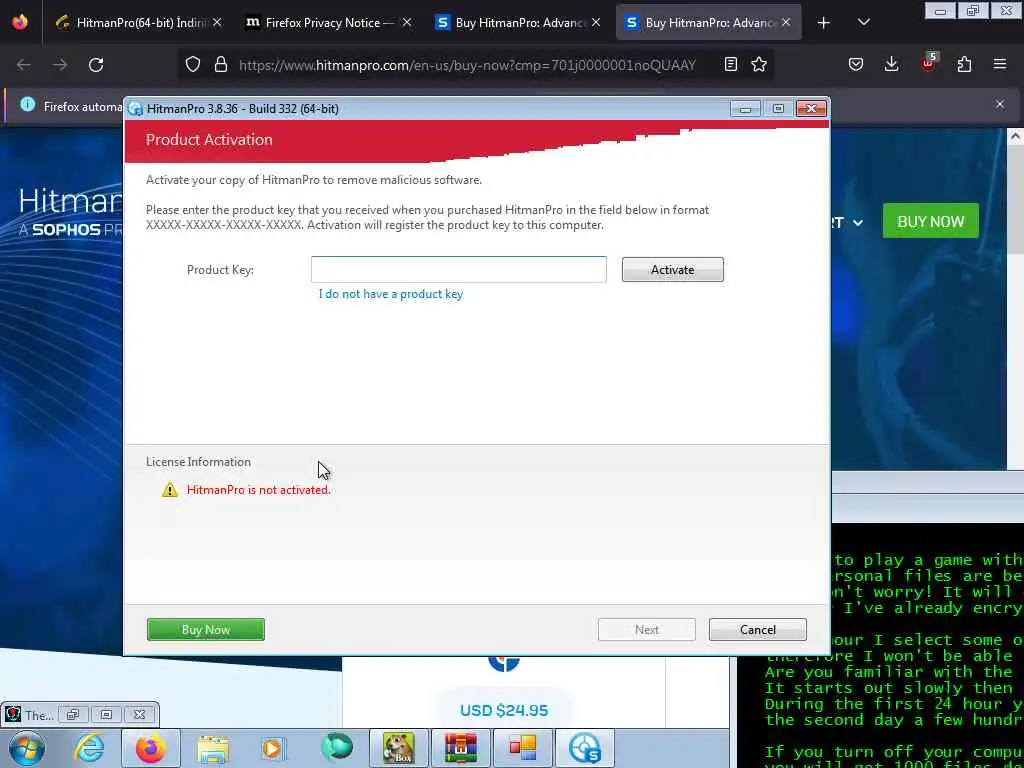
Task: Click the Product Activation header text
Action: click(x=209, y=140)
